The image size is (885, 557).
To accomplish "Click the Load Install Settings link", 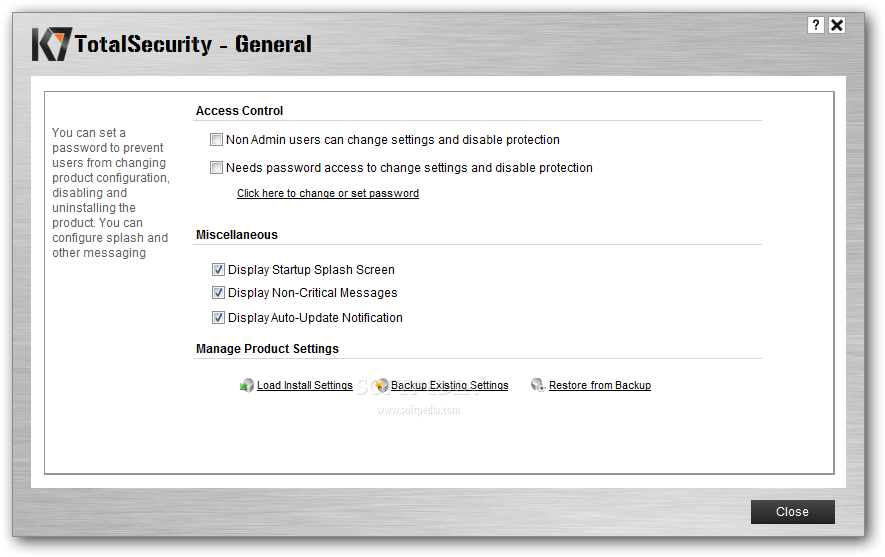I will pyautogui.click(x=305, y=385).
